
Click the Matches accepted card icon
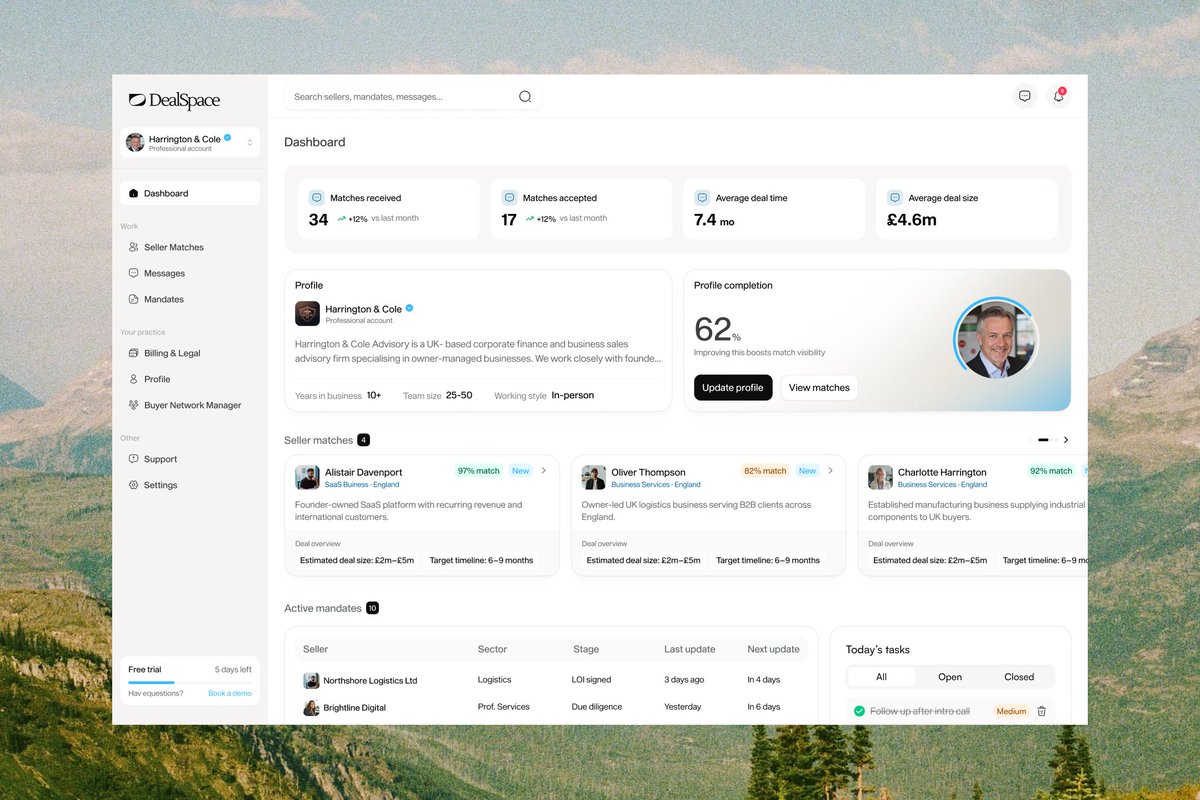tap(509, 198)
